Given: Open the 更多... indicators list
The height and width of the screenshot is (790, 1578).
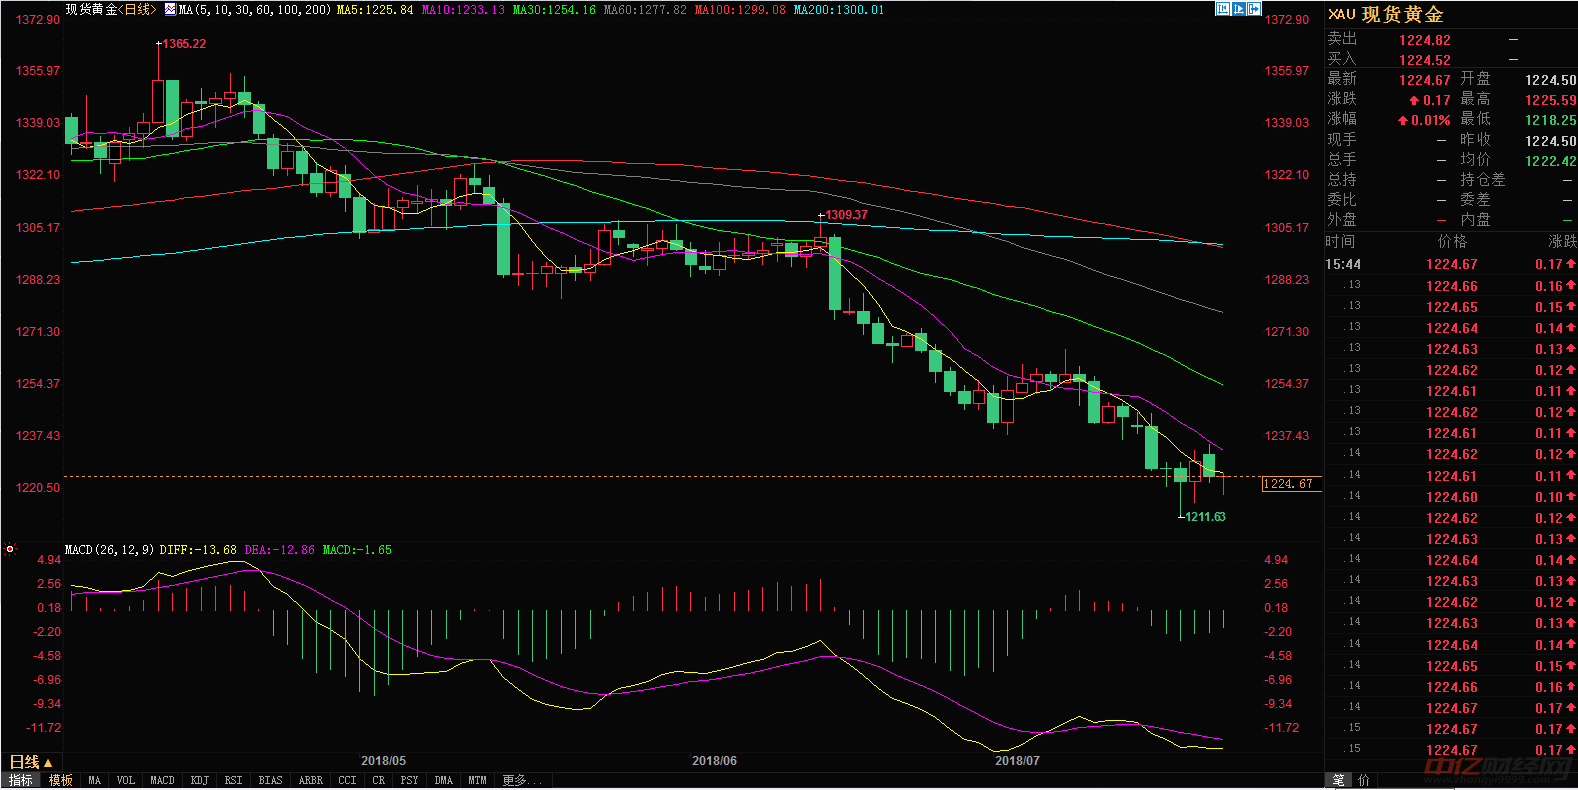Looking at the screenshot, I should click(521, 780).
